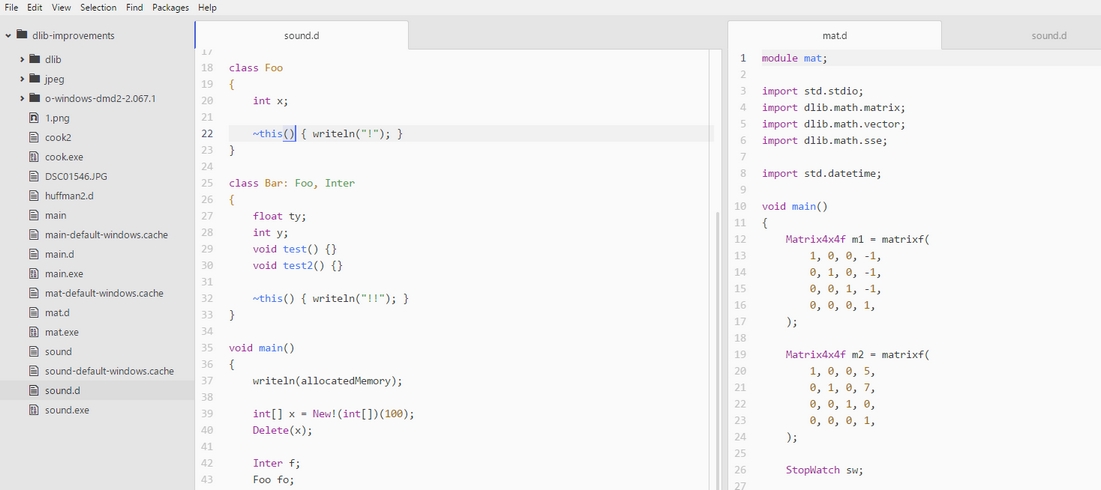Screen dimensions: 1101x490
Task: Collapse the dlib-improvements root folder
Action: click(x=8, y=35)
